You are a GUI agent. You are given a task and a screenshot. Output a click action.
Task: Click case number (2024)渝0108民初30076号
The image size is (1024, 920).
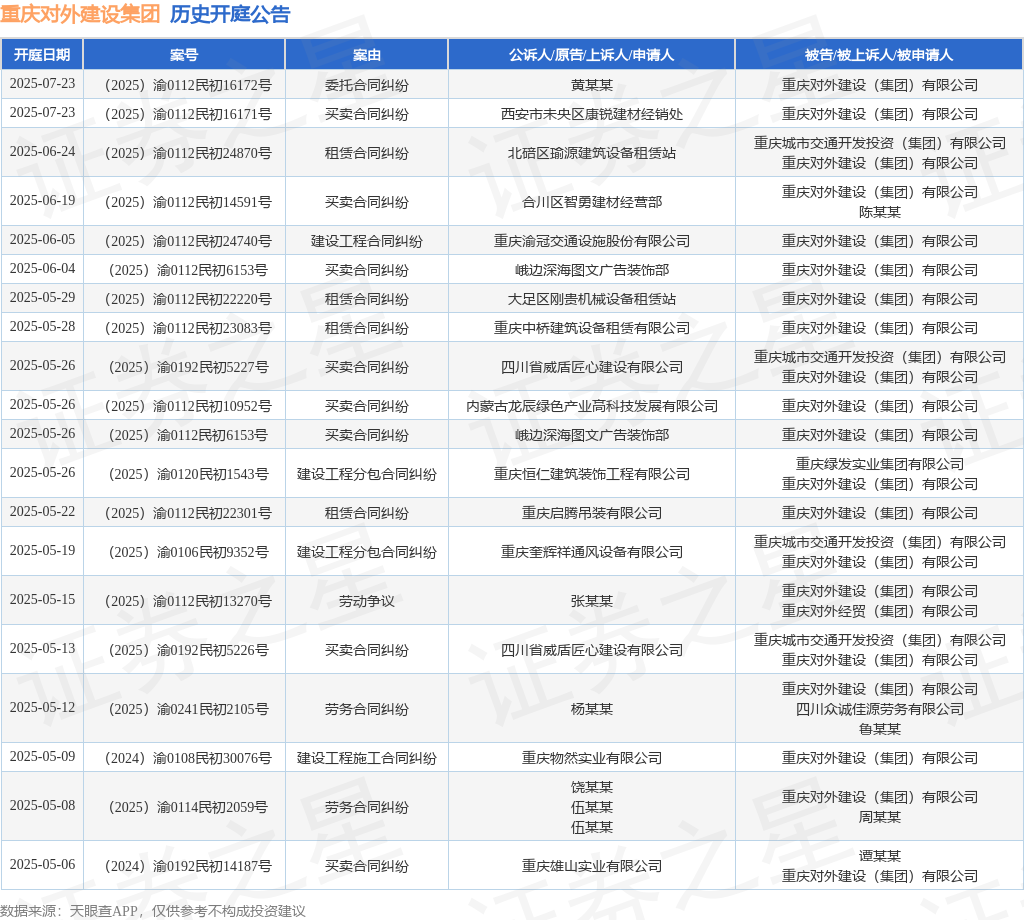coord(188,758)
